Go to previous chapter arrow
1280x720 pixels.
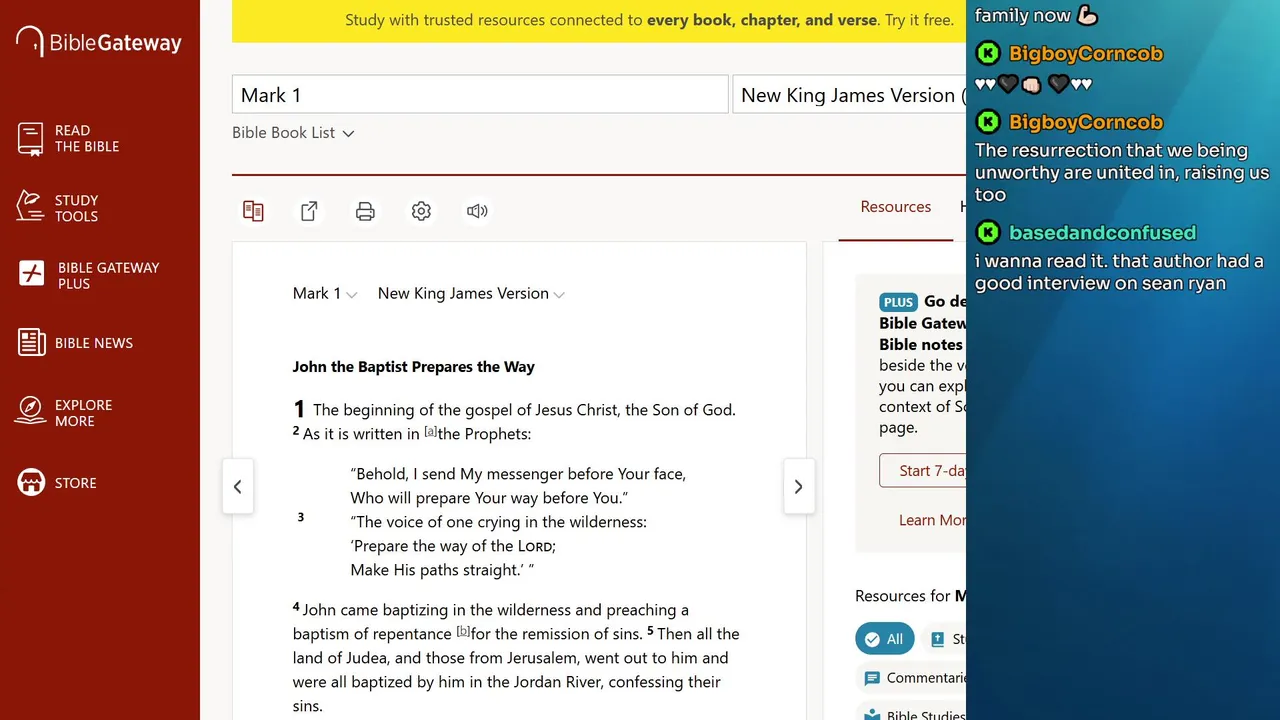click(238, 487)
